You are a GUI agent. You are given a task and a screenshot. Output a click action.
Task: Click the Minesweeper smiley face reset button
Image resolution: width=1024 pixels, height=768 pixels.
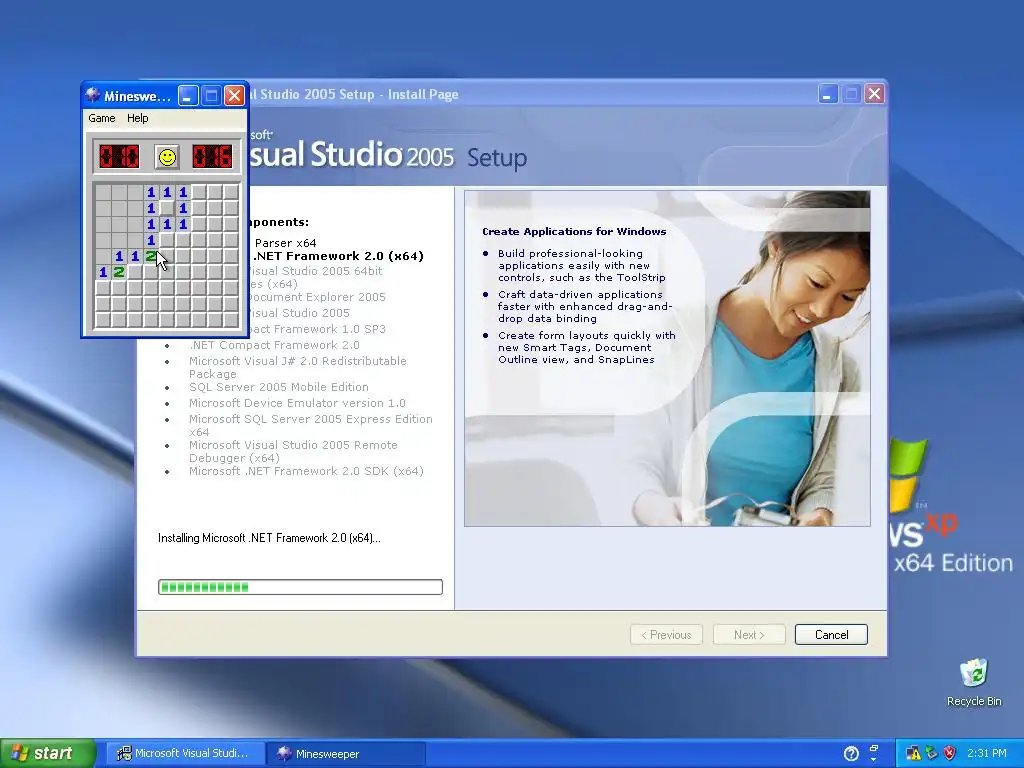click(x=167, y=157)
